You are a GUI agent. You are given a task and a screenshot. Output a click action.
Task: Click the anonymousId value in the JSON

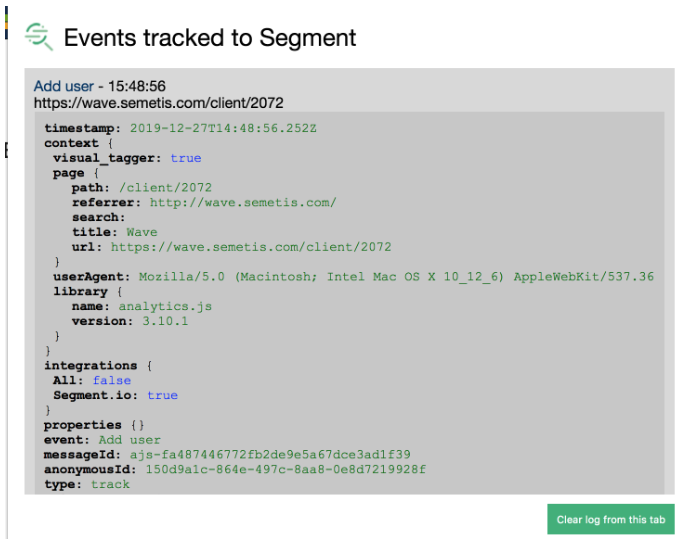point(286,469)
